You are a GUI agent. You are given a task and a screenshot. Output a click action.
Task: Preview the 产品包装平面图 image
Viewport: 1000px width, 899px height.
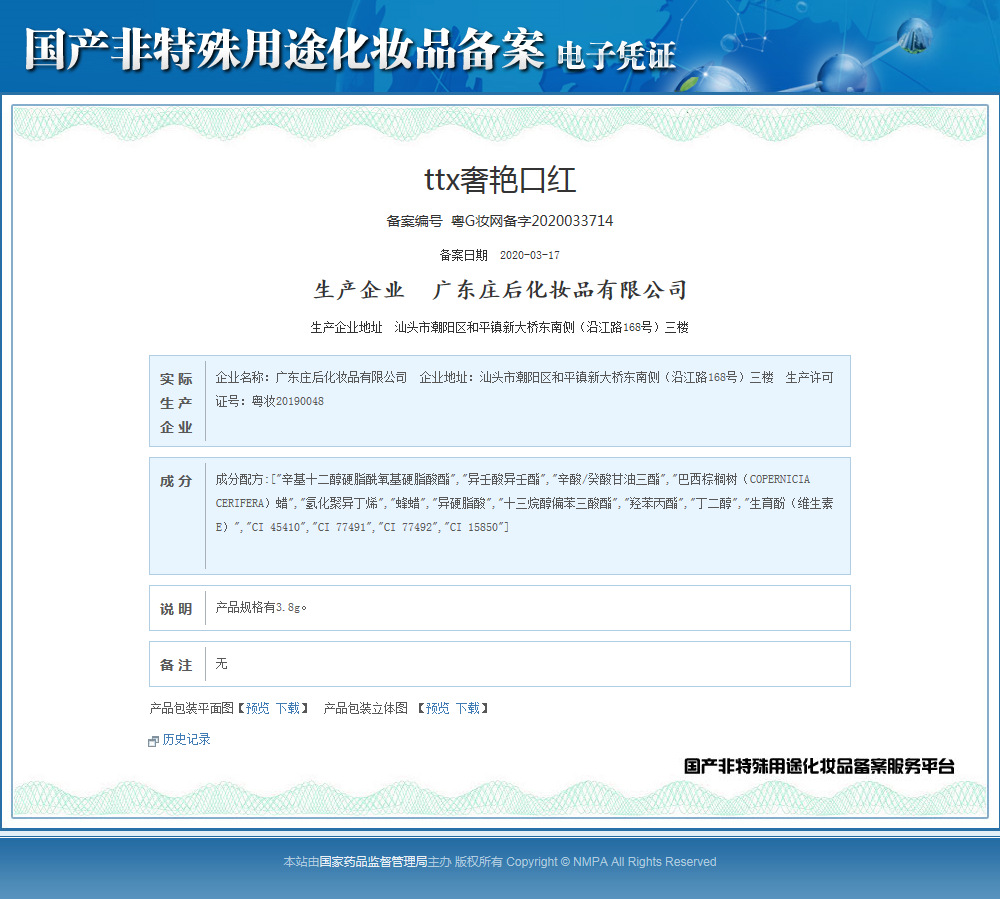pos(258,708)
